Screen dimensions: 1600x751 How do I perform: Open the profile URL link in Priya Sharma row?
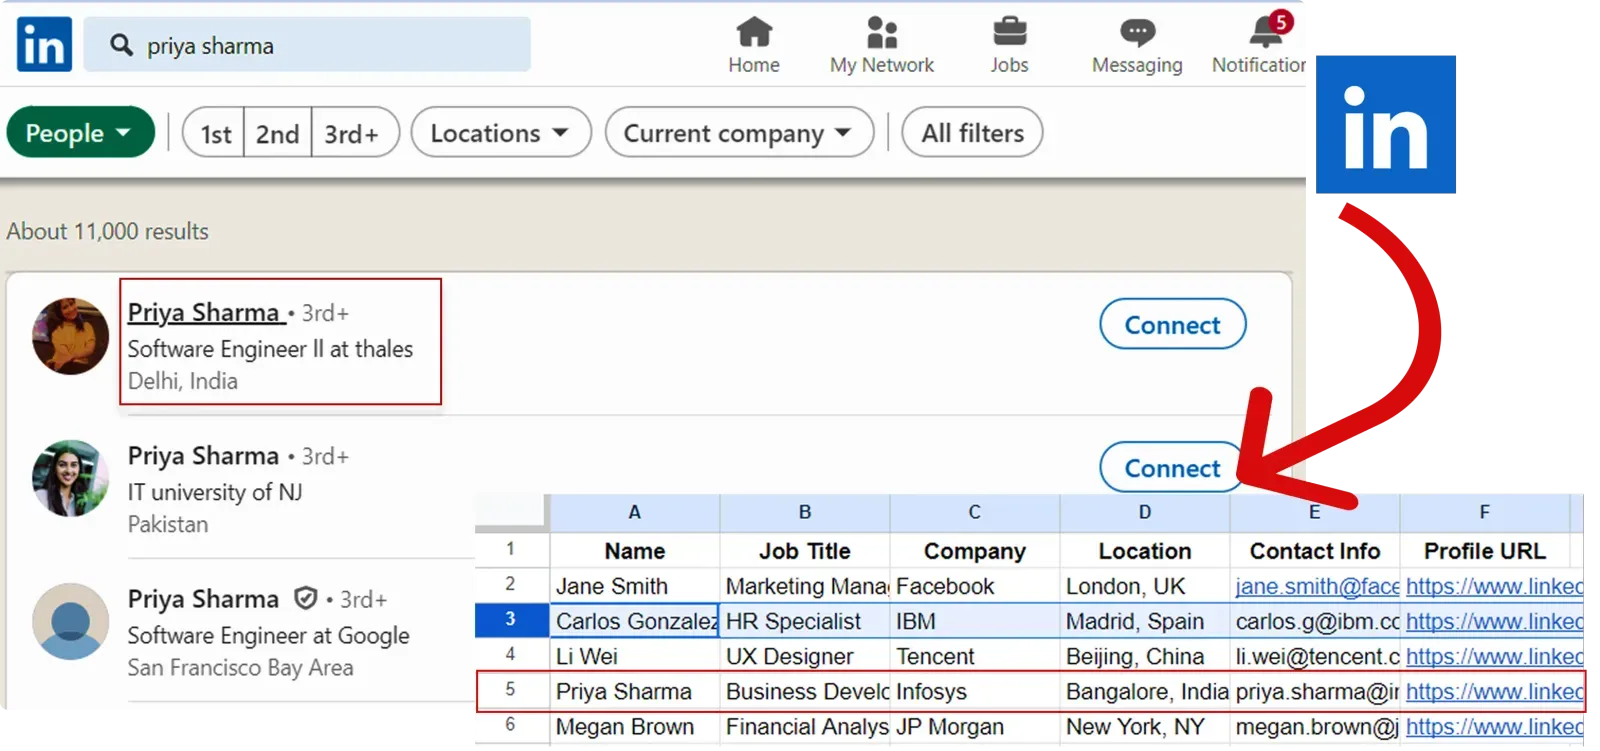(x=1494, y=691)
